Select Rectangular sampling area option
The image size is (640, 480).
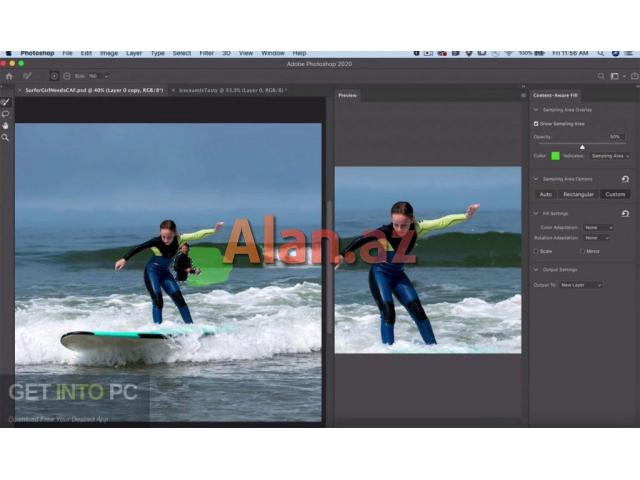click(578, 194)
